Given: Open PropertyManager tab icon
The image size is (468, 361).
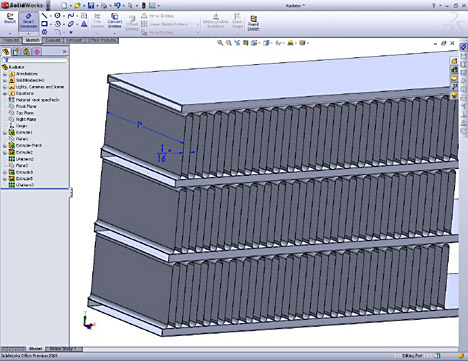Looking at the screenshot, I should (x=16, y=52).
